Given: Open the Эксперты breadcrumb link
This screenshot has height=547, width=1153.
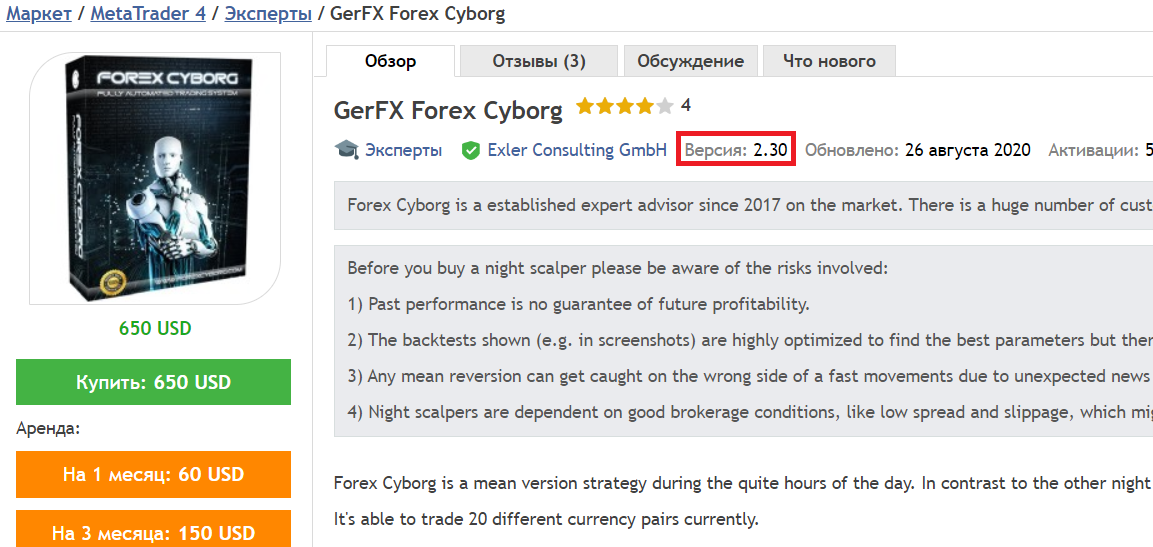Looking at the screenshot, I should pyautogui.click(x=268, y=14).
